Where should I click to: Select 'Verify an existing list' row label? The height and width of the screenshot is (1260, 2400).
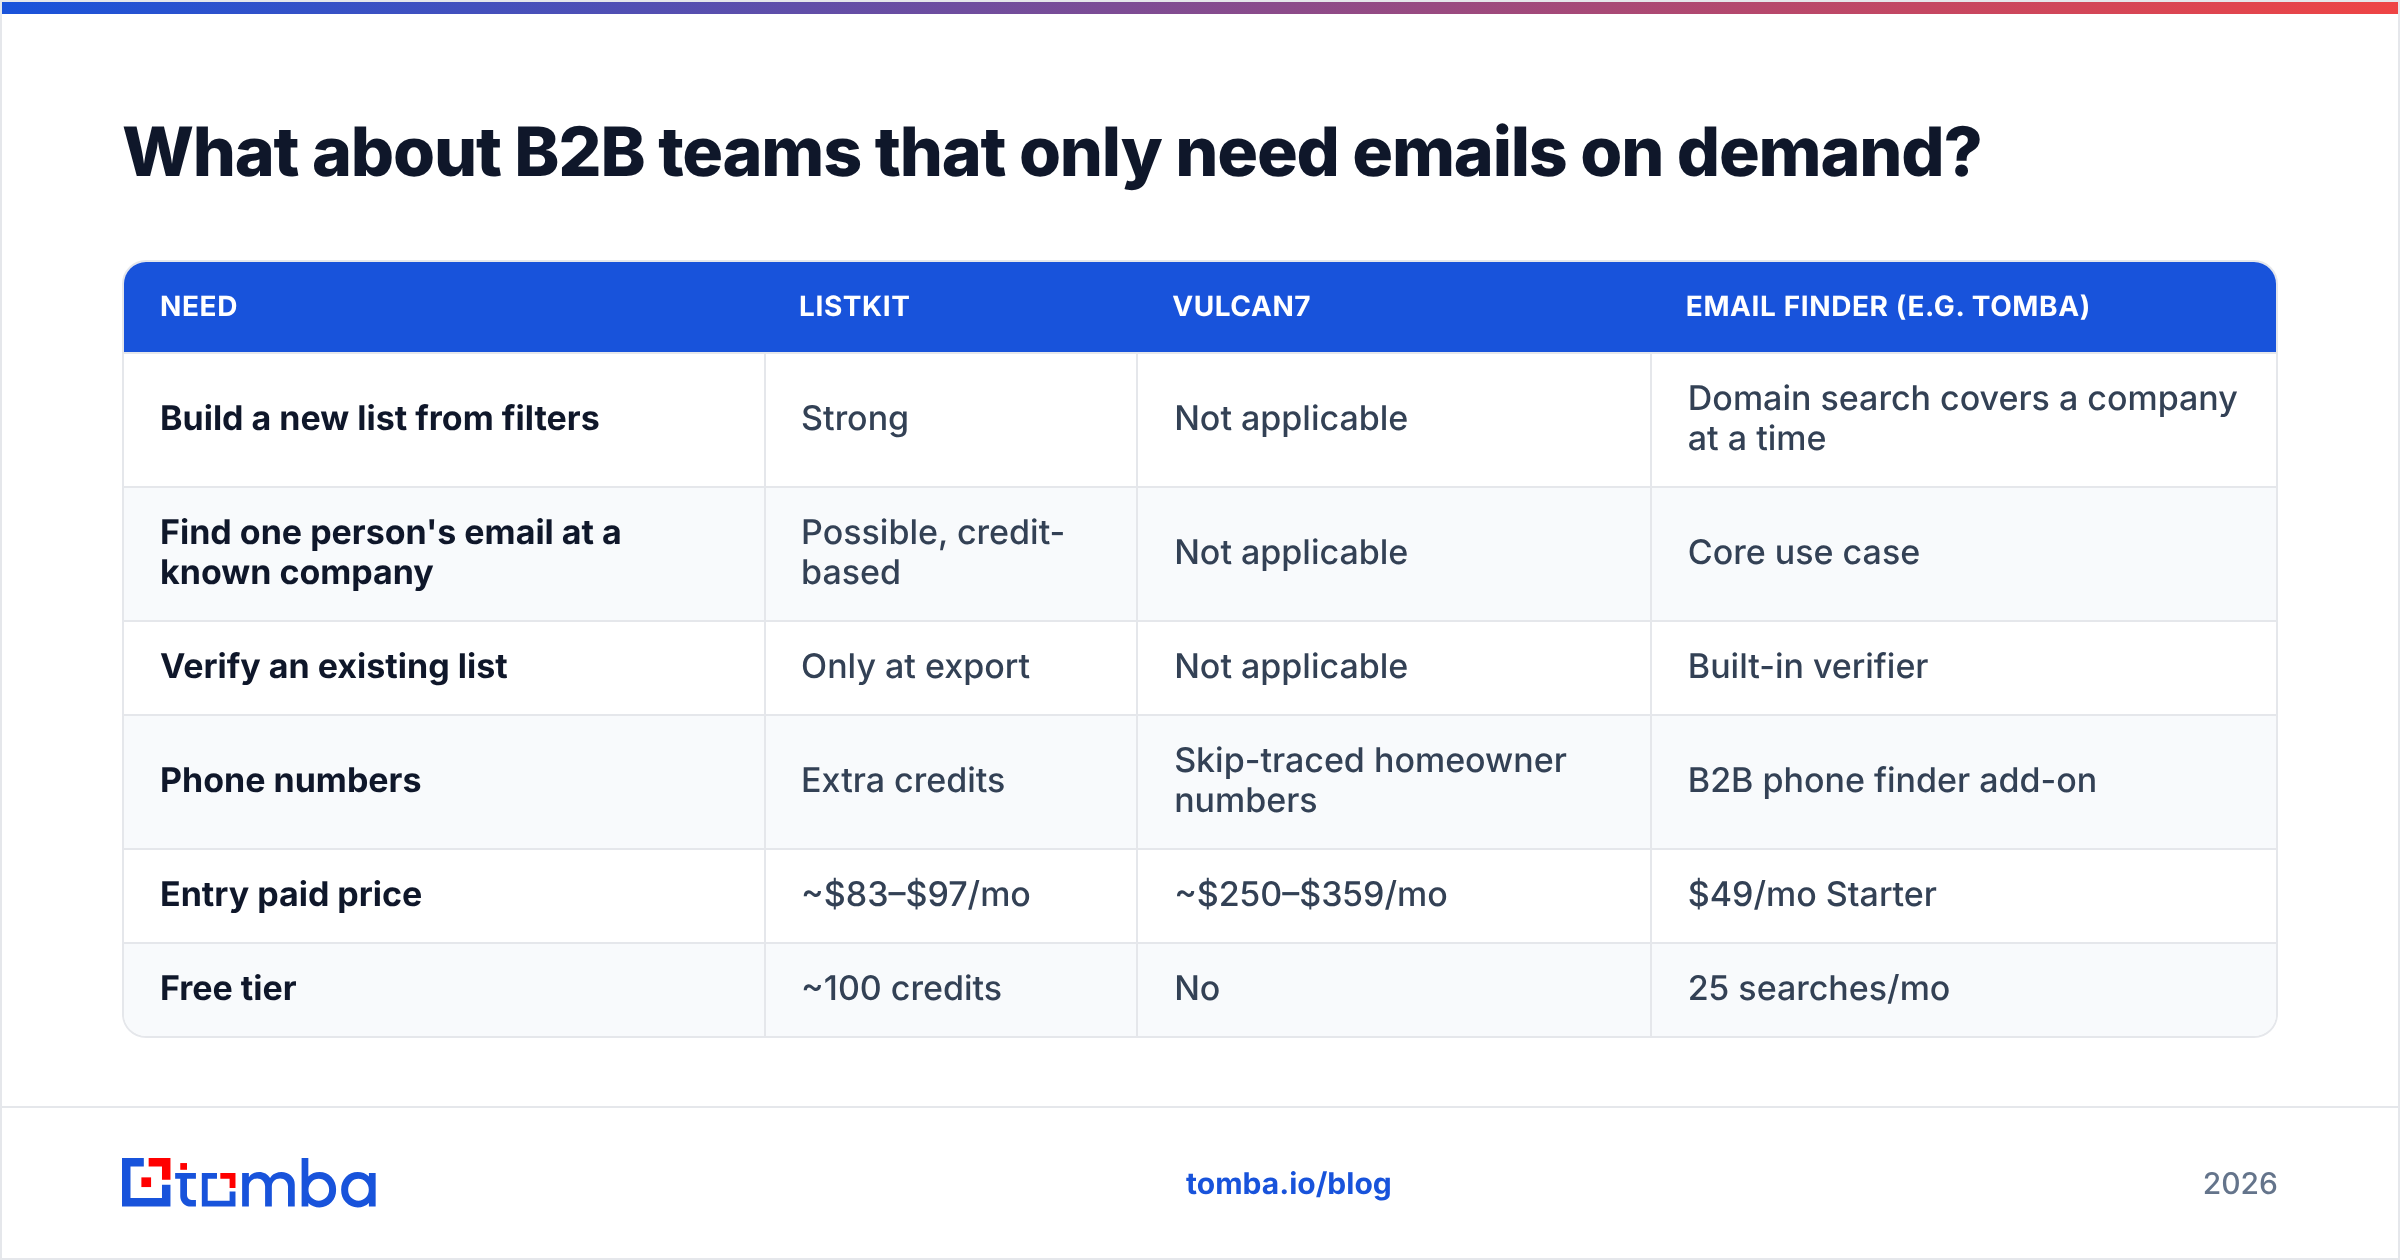(334, 666)
